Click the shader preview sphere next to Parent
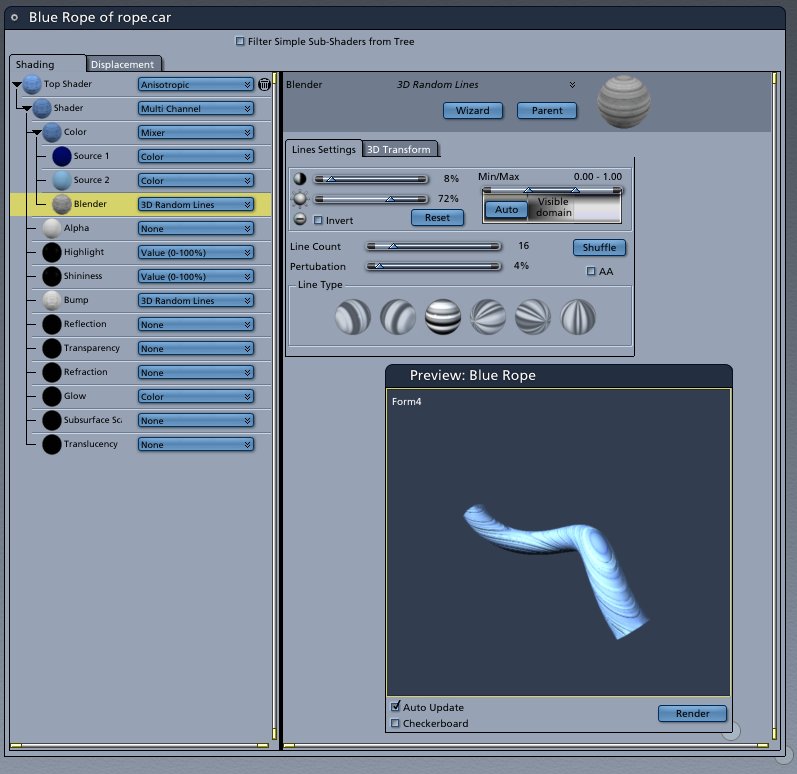Viewport: 797px width, 774px height. (x=623, y=103)
